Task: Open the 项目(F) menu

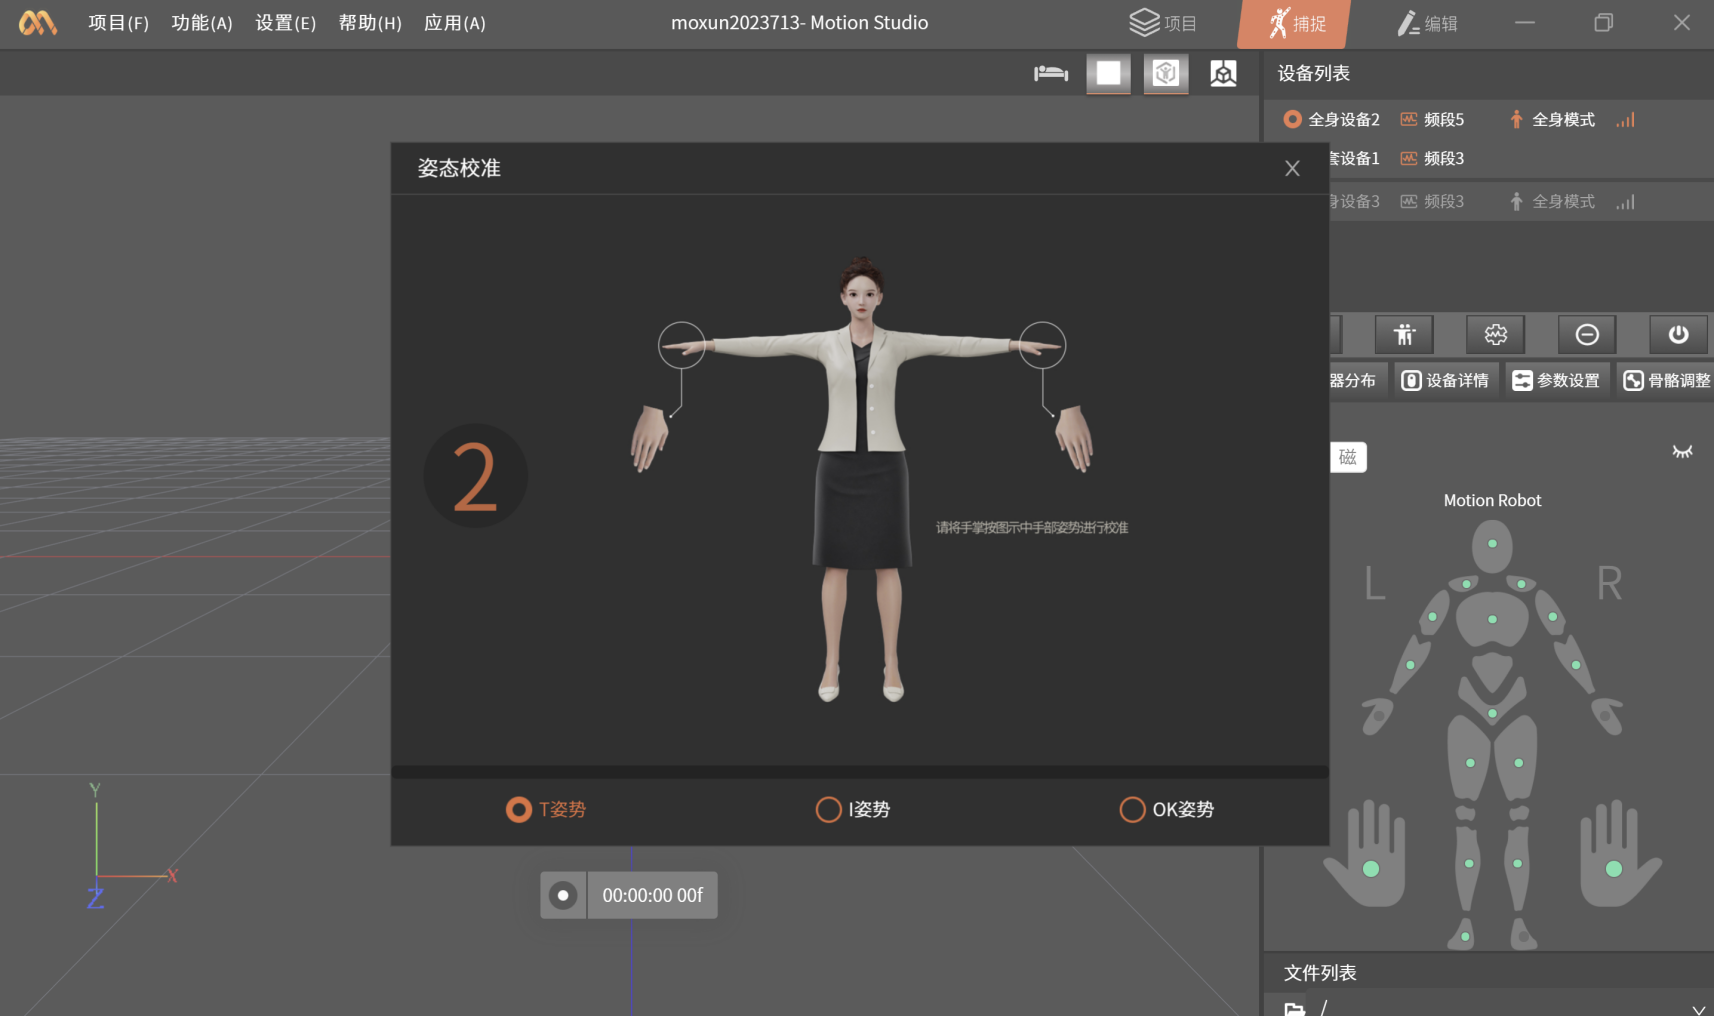Action: point(118,23)
